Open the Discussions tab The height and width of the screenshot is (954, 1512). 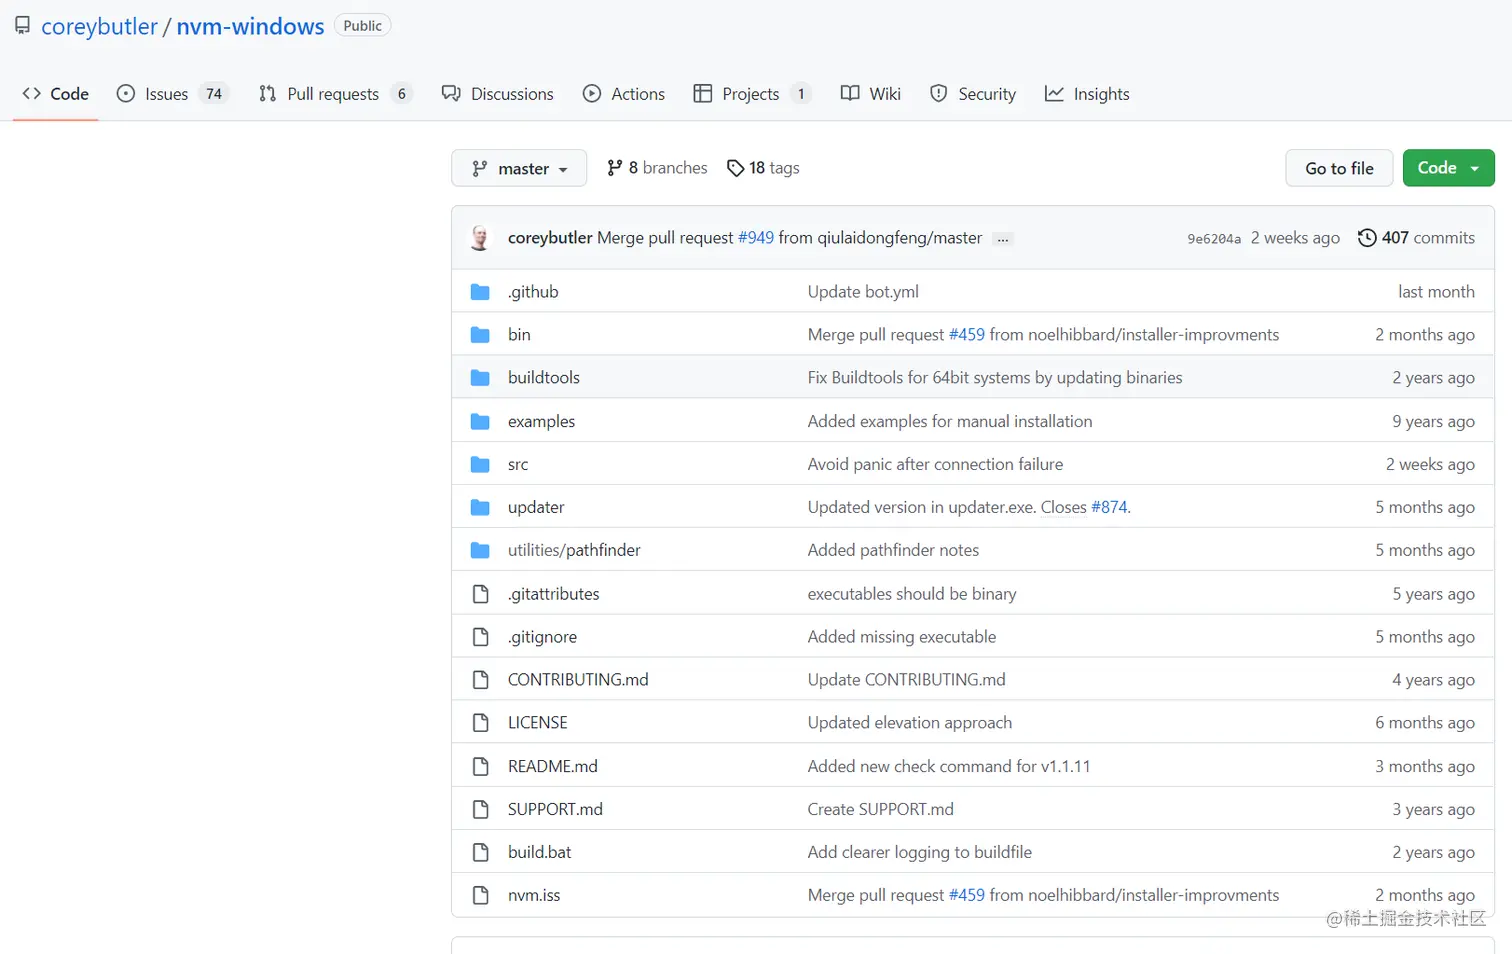[x=498, y=94]
